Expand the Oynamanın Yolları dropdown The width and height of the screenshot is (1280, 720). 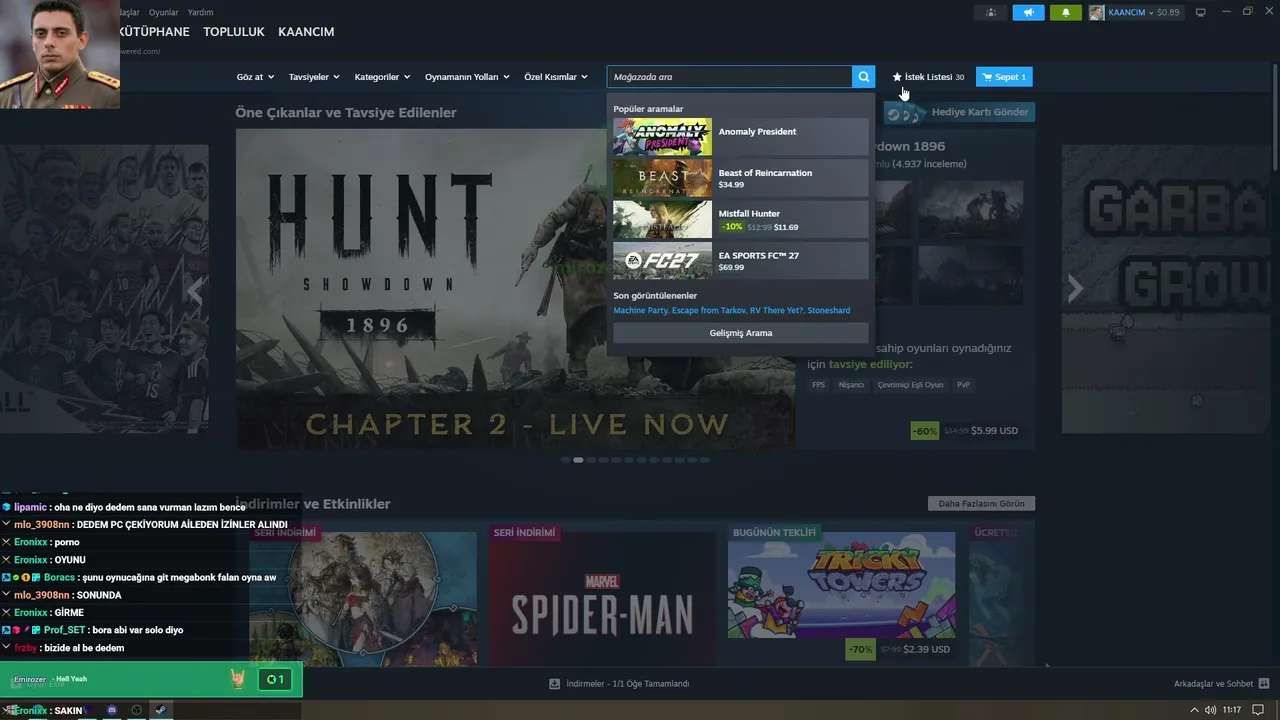(467, 77)
